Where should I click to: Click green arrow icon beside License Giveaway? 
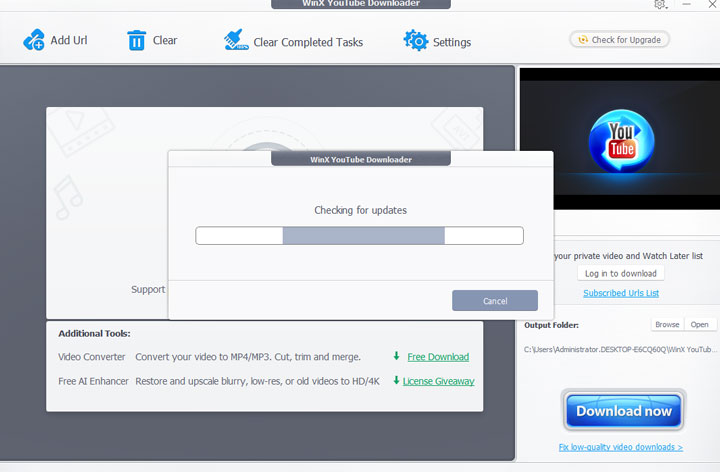[x=396, y=380]
